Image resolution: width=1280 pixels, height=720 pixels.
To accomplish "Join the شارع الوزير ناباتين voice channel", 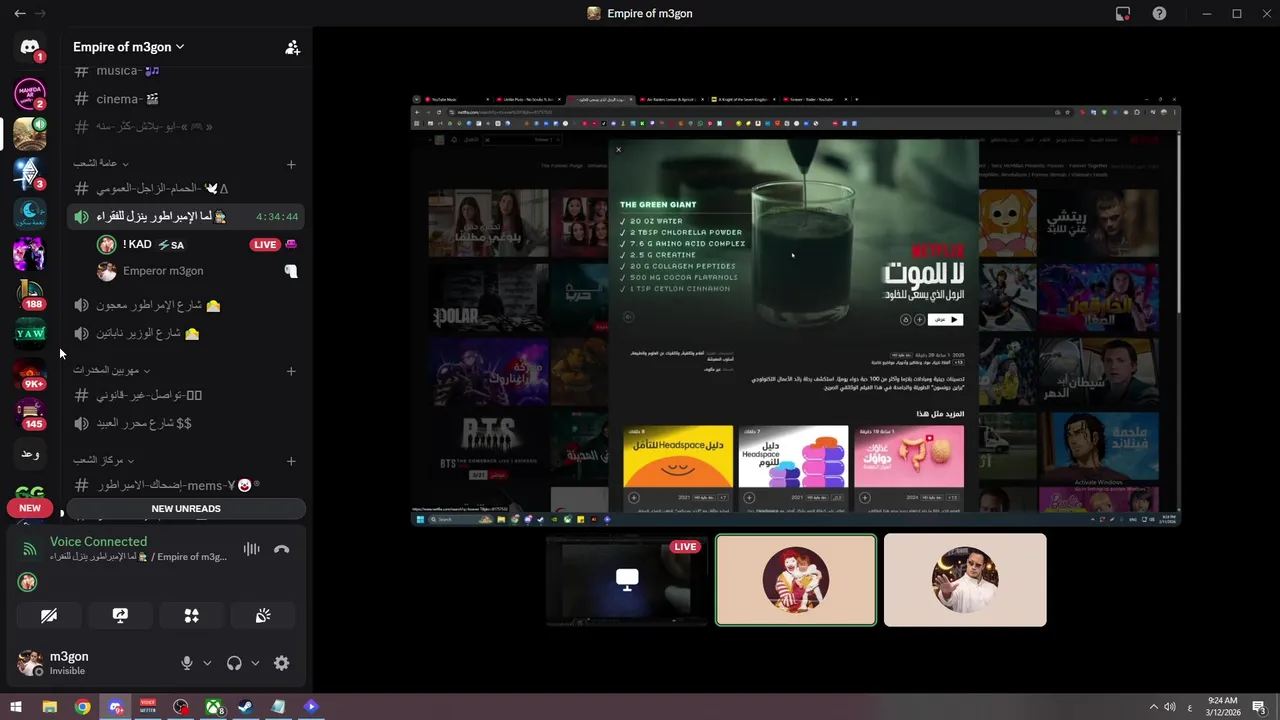I will [186, 333].
